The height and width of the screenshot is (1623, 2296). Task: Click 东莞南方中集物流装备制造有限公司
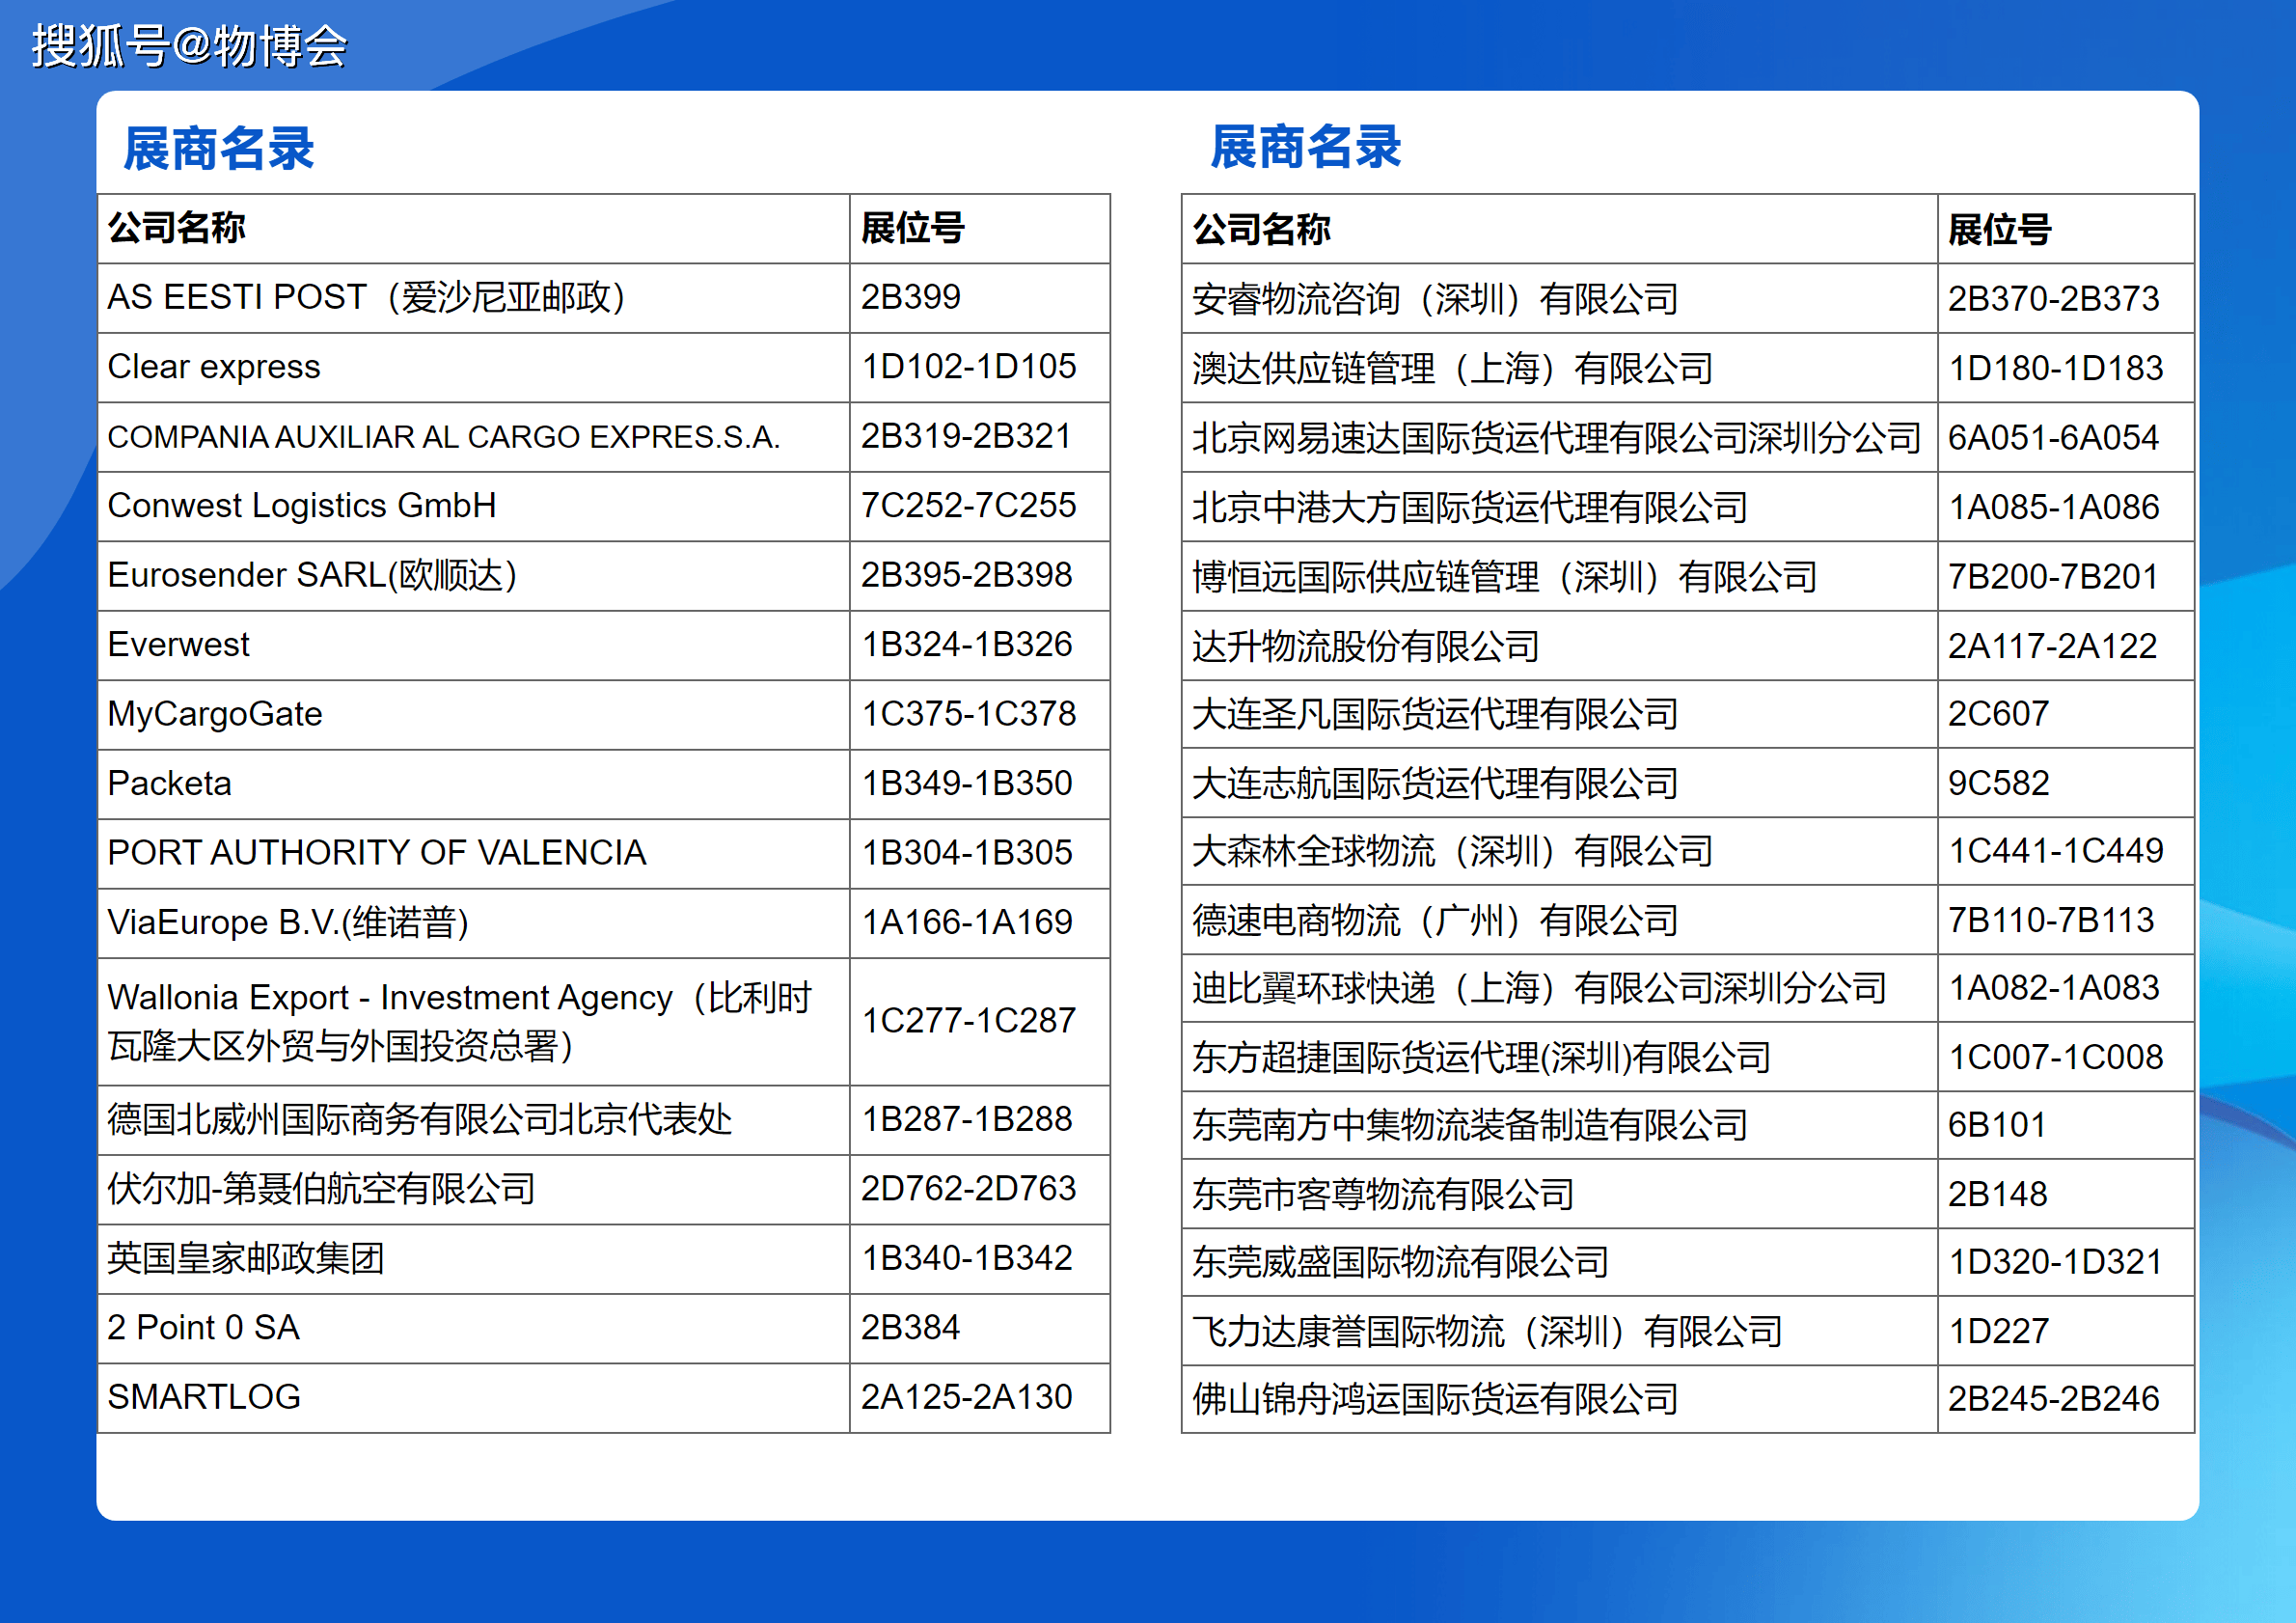[1469, 1125]
